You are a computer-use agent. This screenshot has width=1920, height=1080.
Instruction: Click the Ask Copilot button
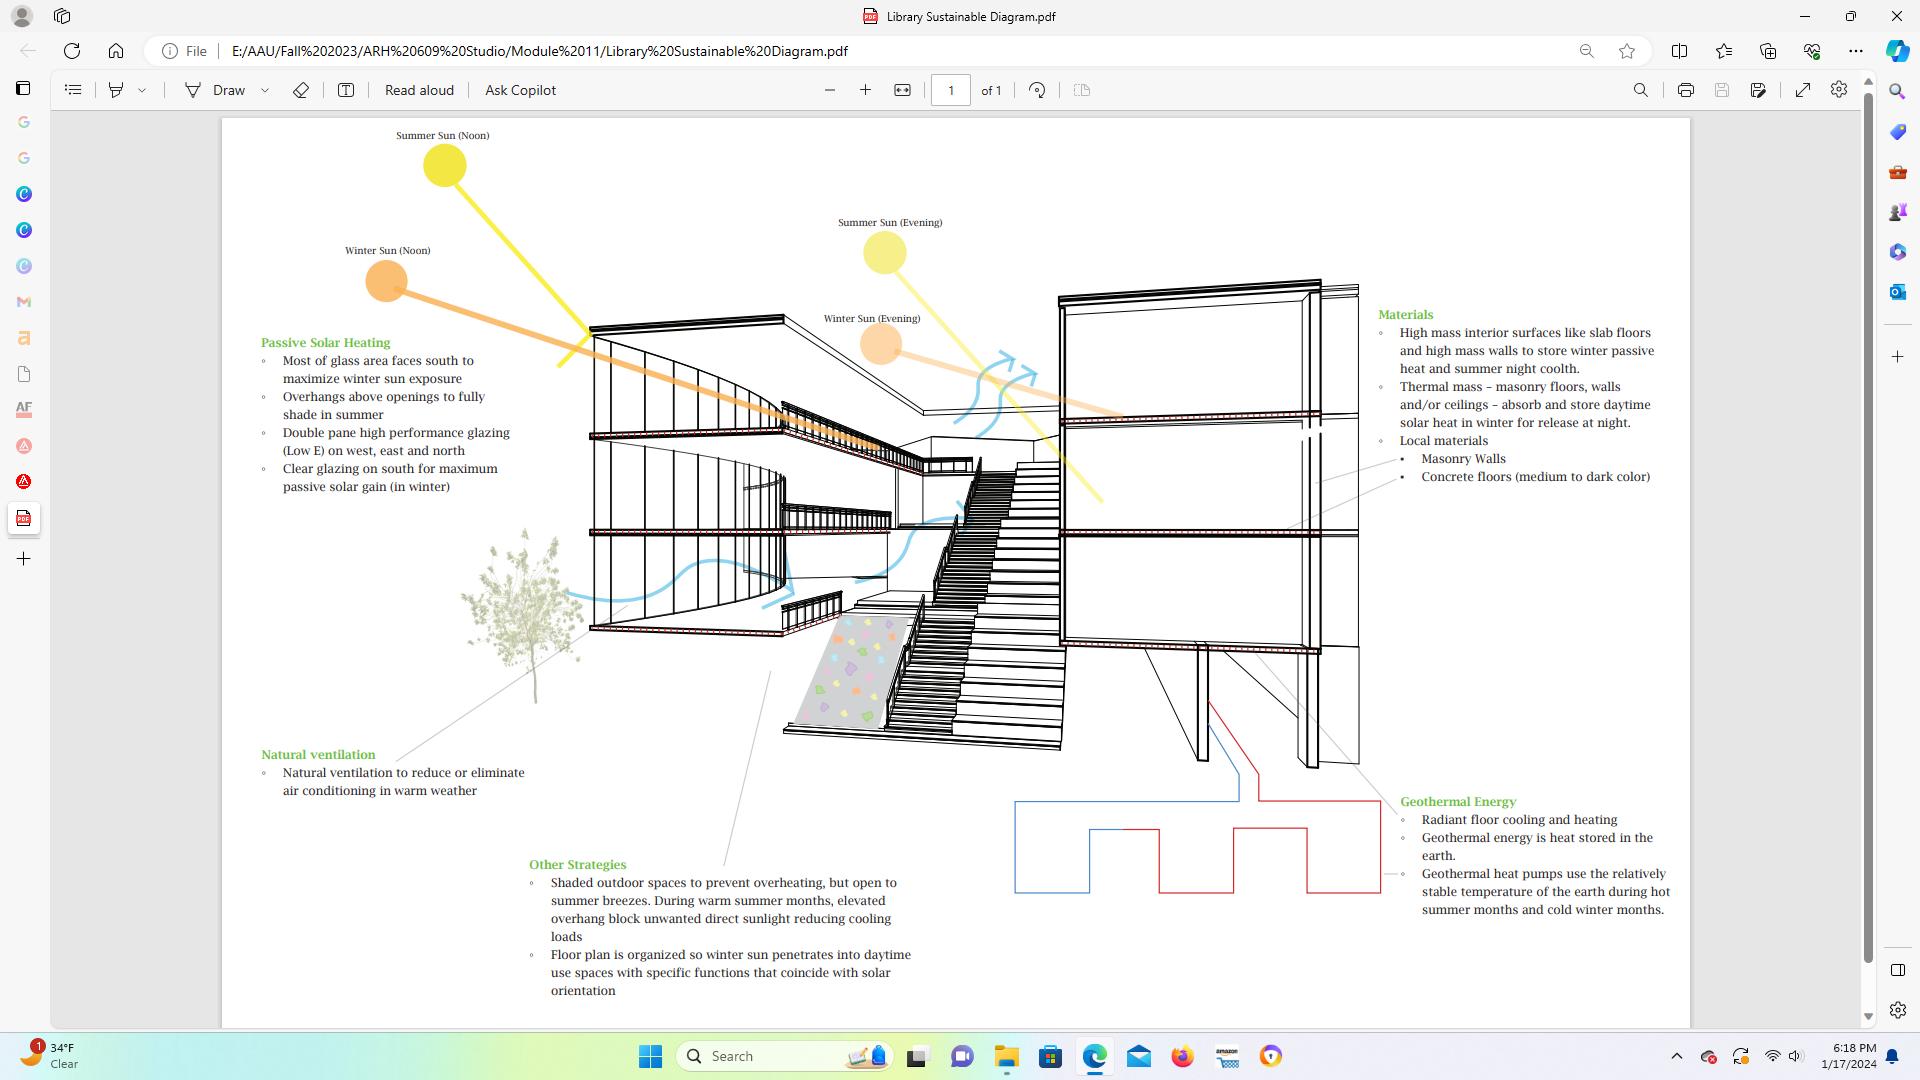(520, 90)
